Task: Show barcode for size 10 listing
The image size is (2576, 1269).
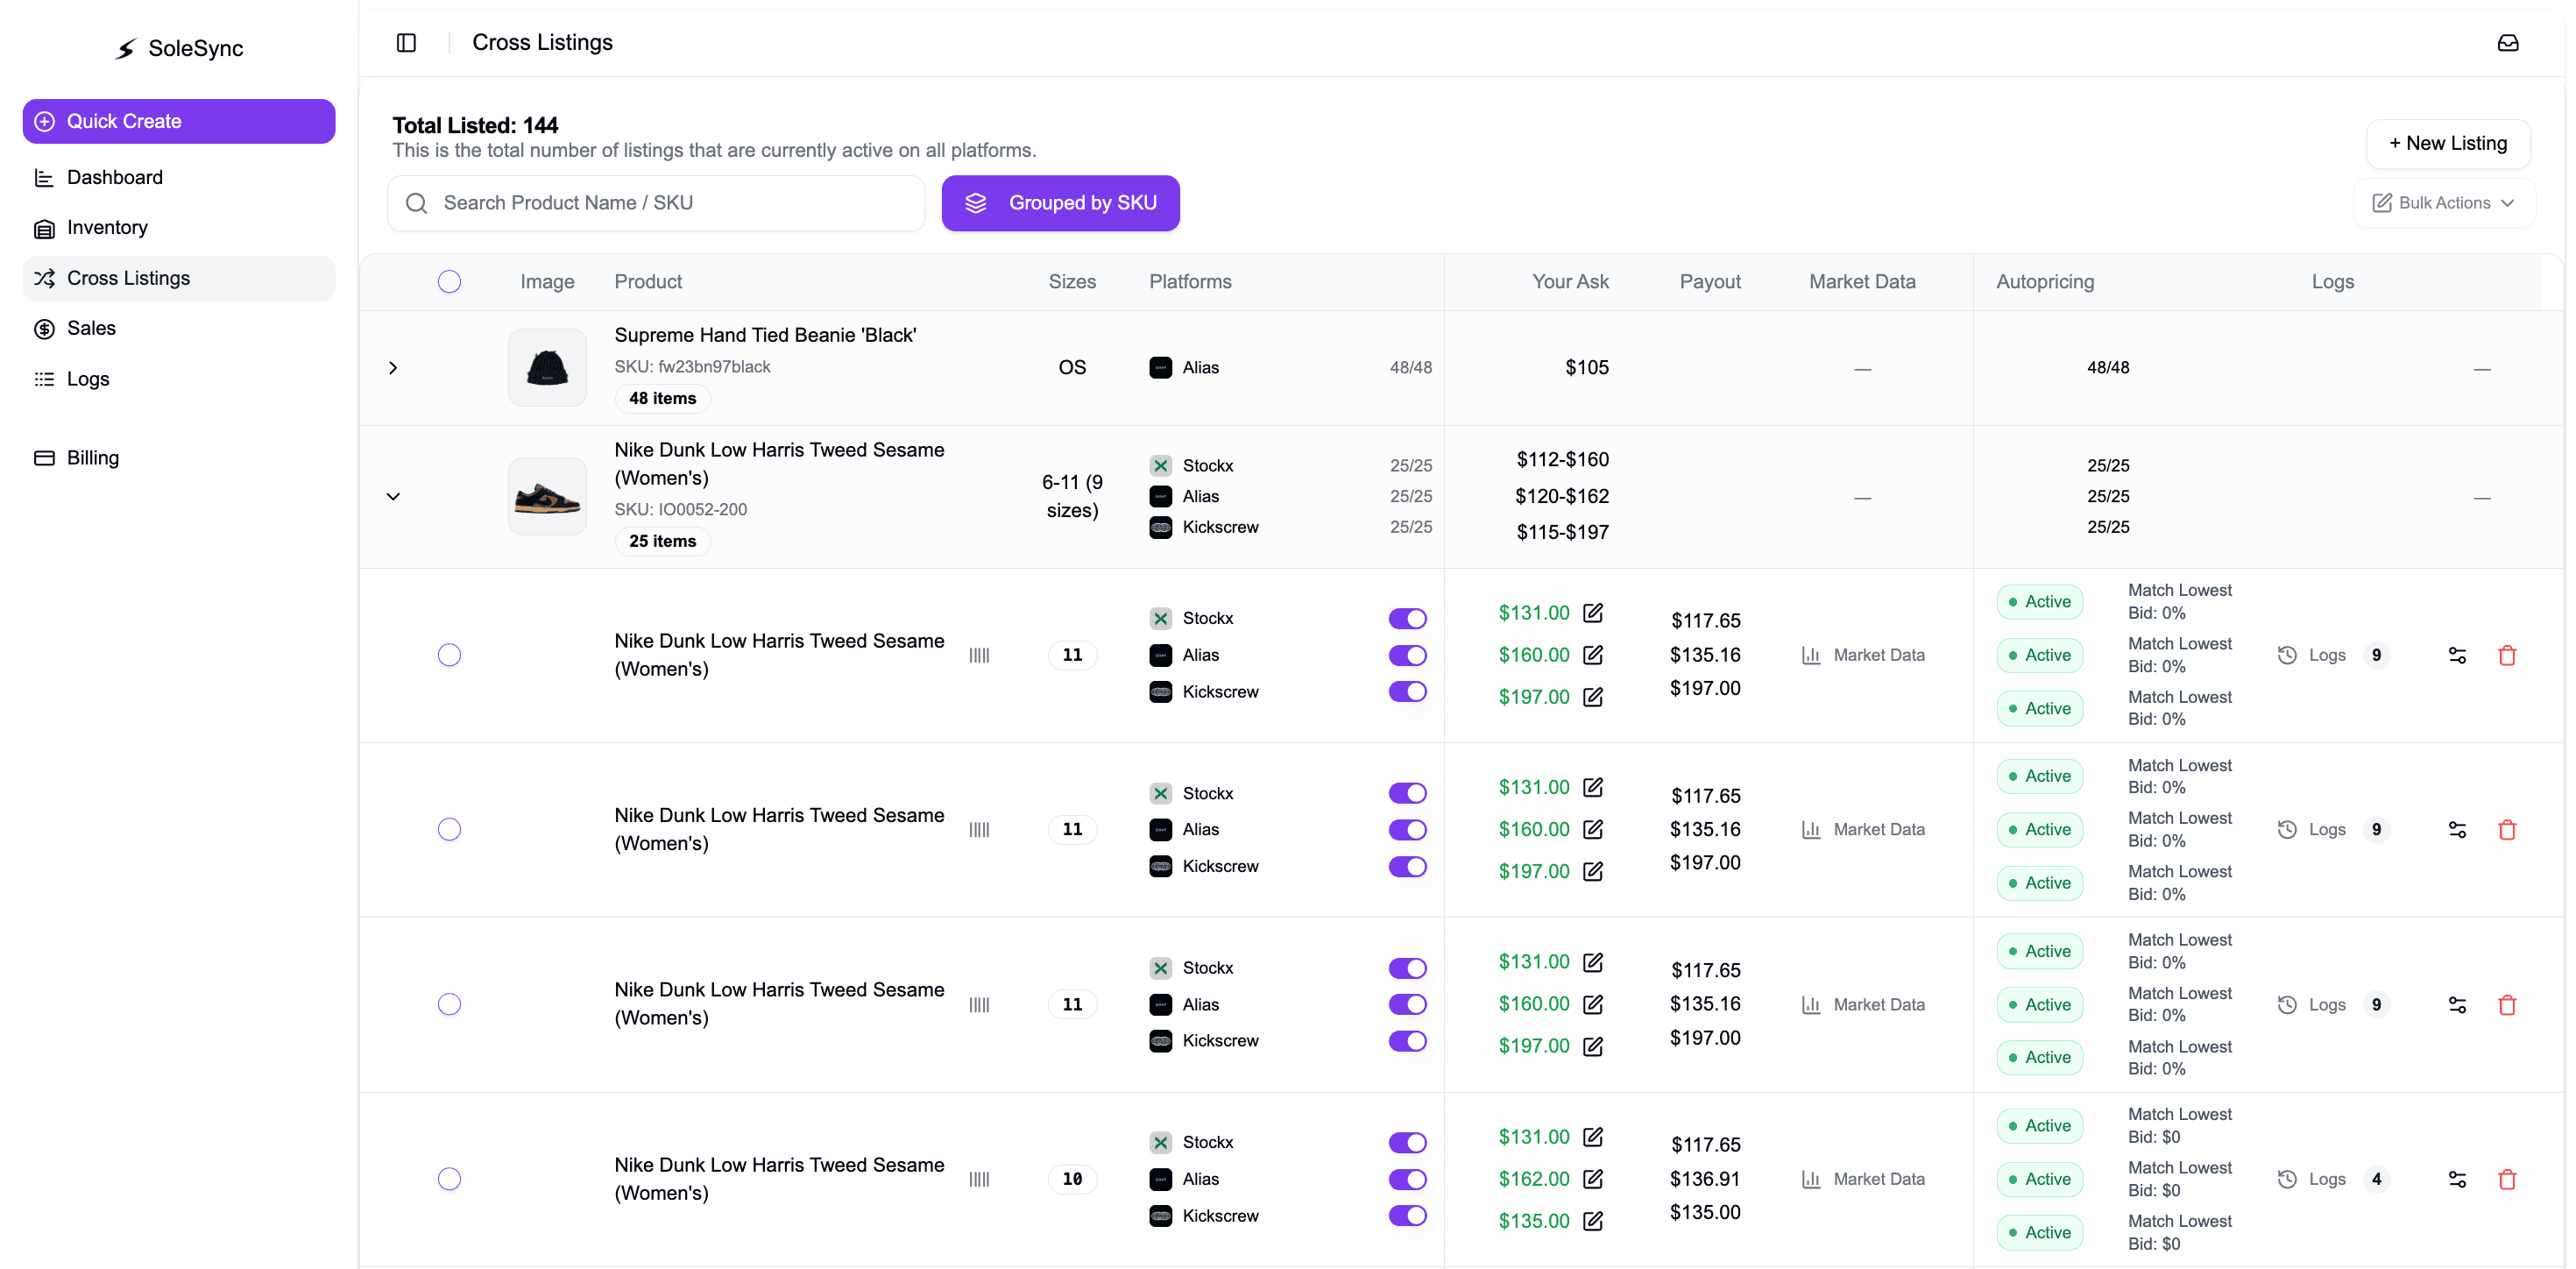Action: 979,1180
